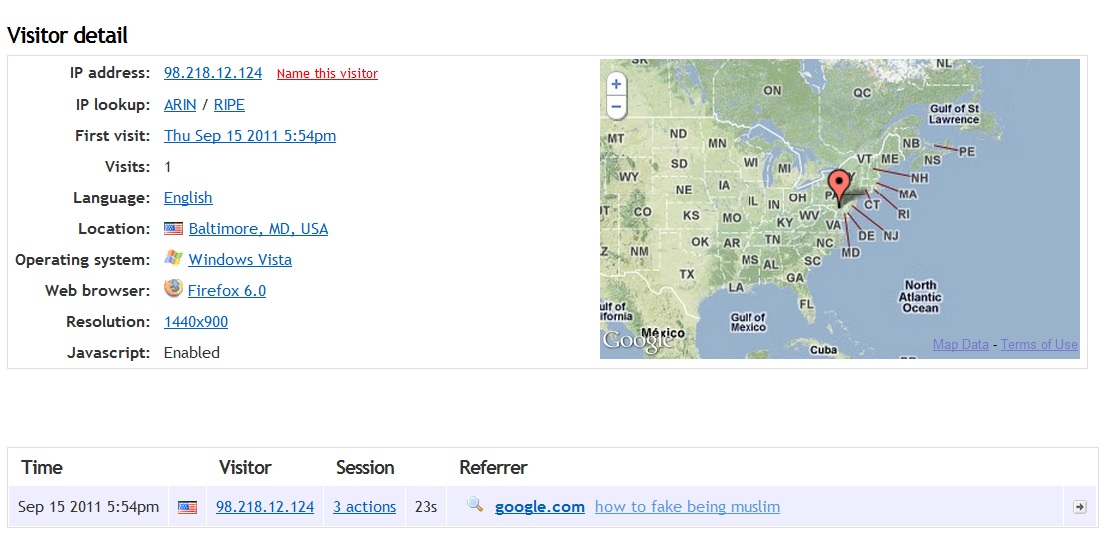Filter by English language link
The image size is (1109, 541).
[188, 197]
